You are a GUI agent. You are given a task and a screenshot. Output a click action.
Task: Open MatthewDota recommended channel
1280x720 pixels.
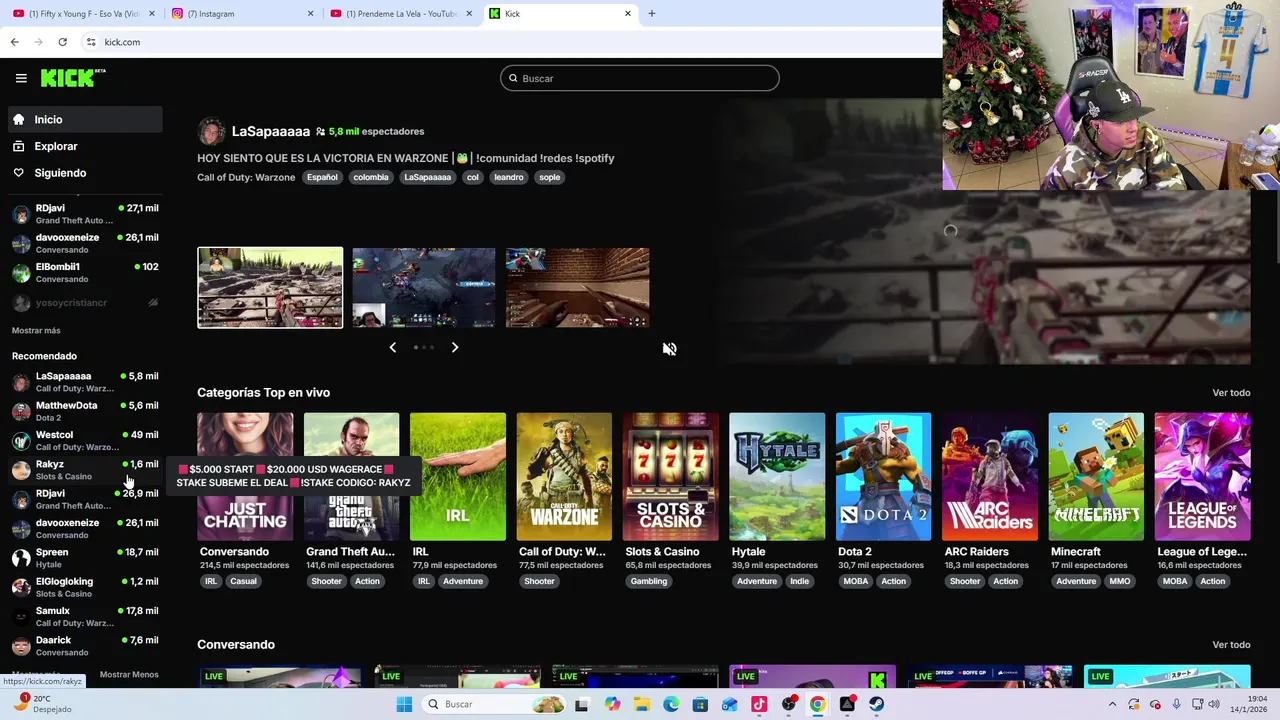pos(85,411)
